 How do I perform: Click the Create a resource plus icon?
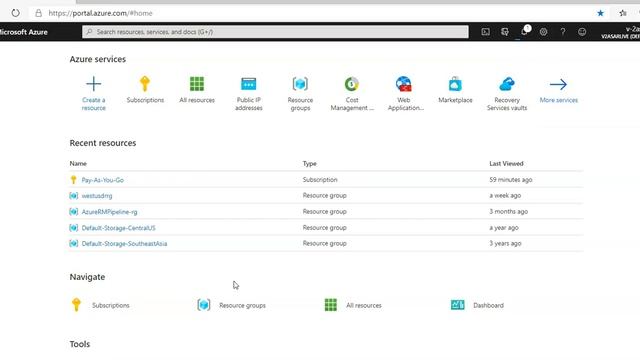pos(93,84)
